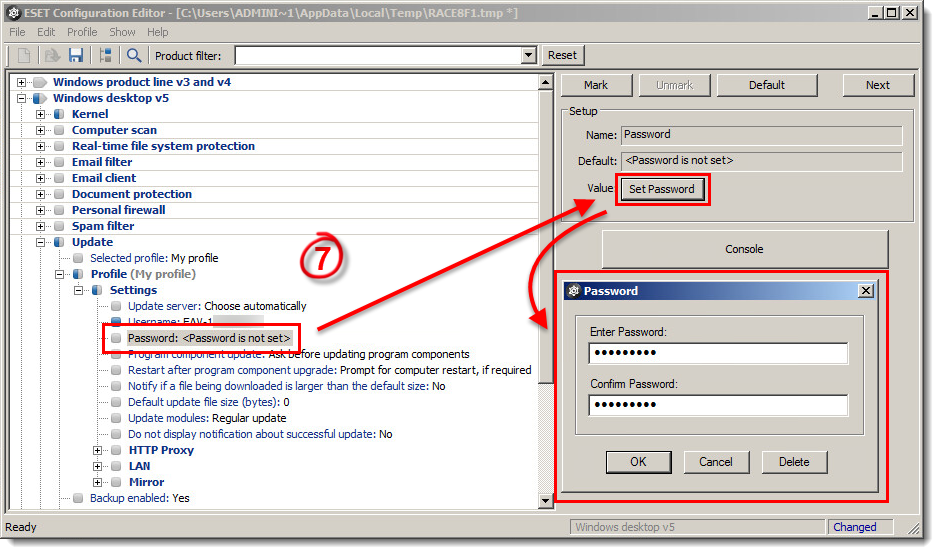The height and width of the screenshot is (554, 939).
Task: Click the Open file toolbar icon
Action: pos(51,55)
